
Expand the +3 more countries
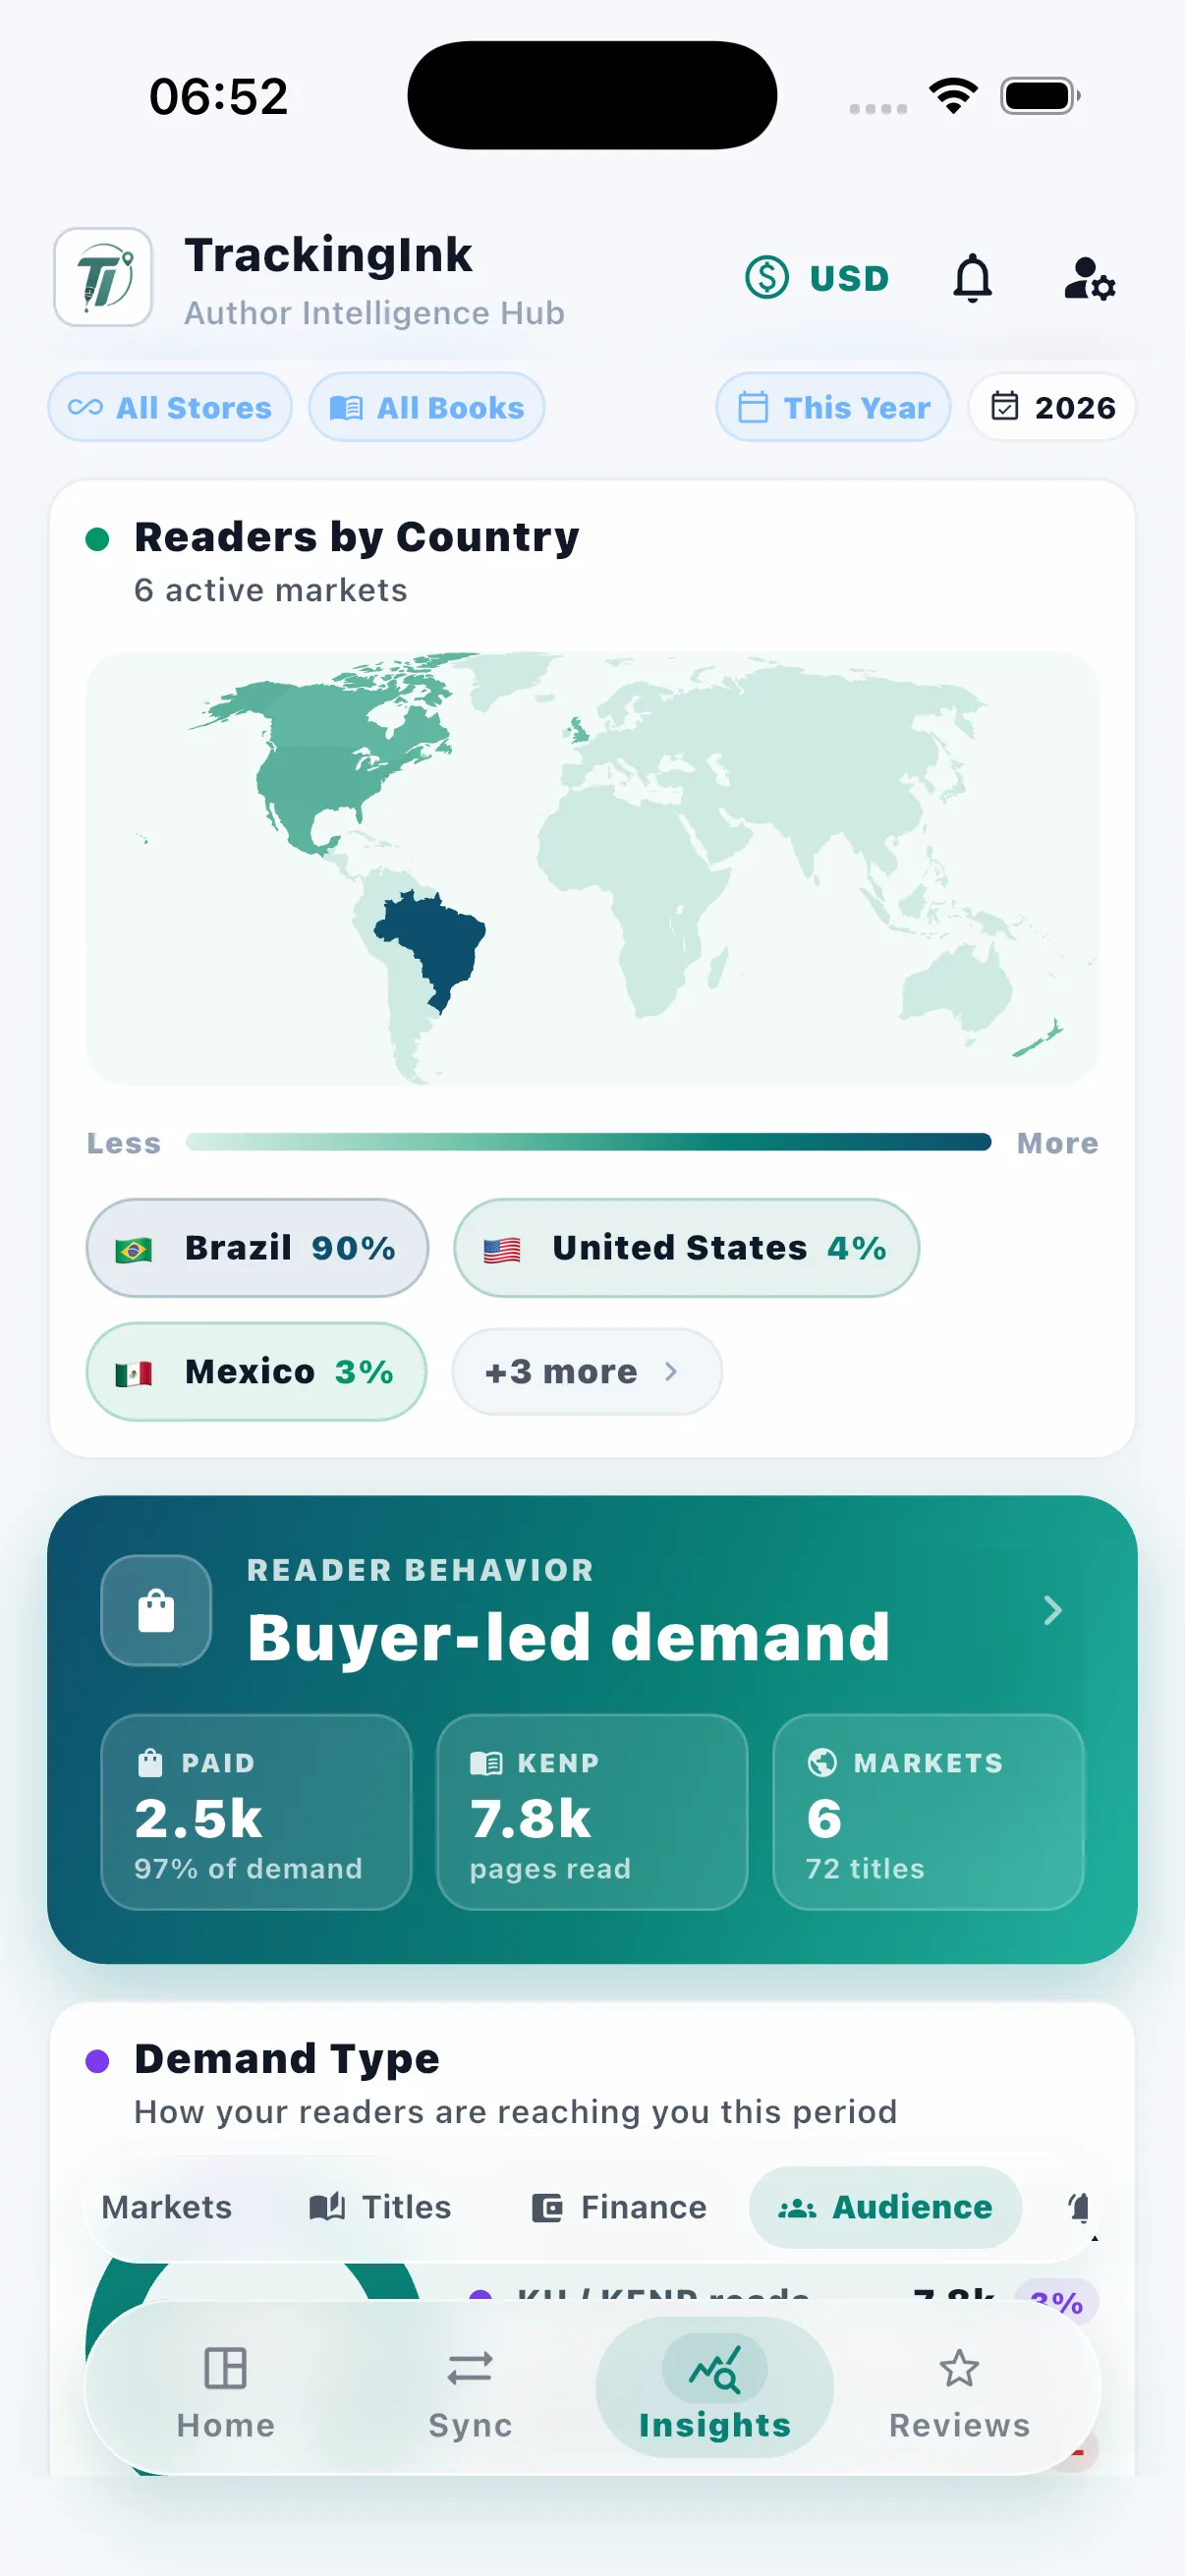pos(587,1371)
